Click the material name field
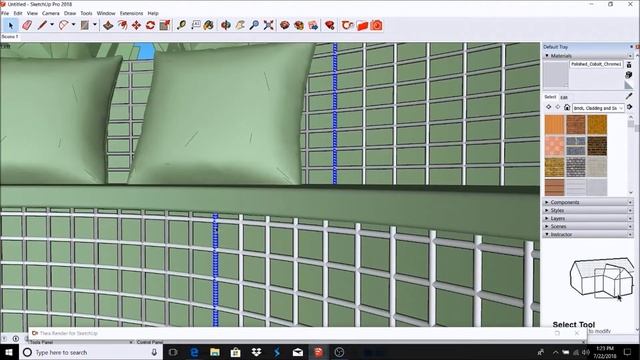Image resolution: width=640 pixels, height=360 pixels. [x=596, y=64]
